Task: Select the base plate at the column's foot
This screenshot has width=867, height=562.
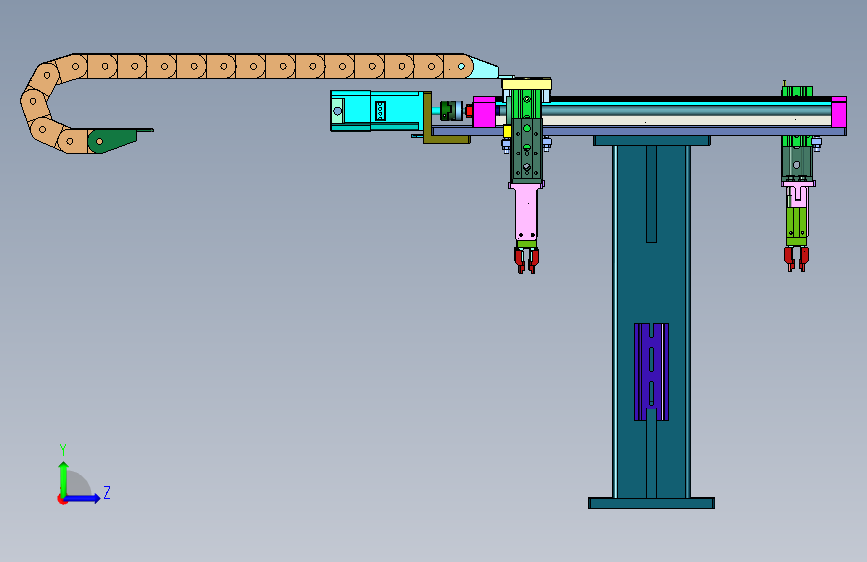Action: click(651, 503)
